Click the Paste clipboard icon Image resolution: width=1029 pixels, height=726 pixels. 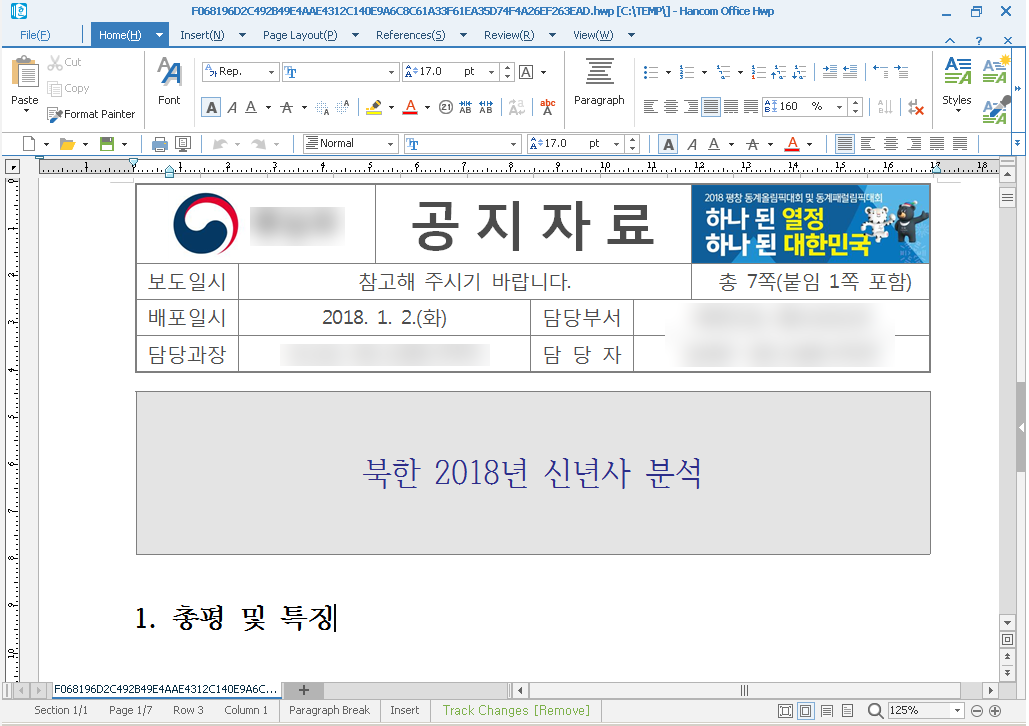(25, 72)
